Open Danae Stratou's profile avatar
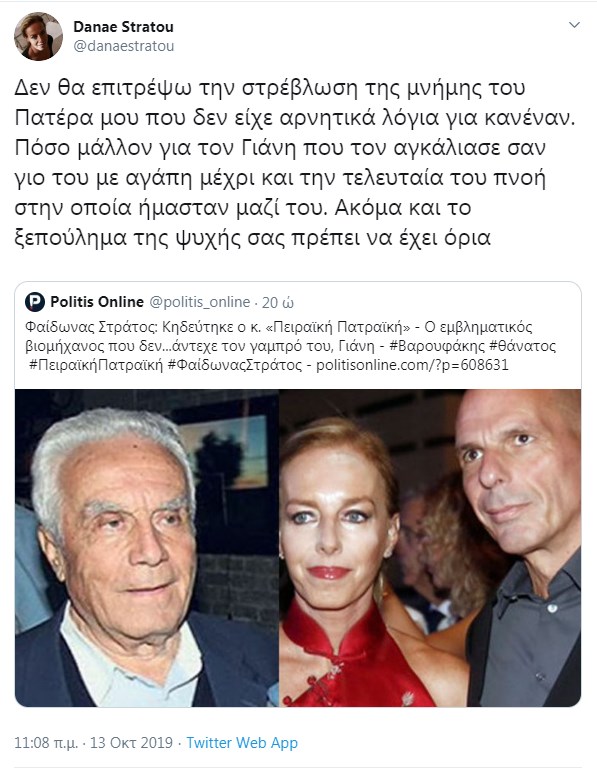This screenshot has width=597, height=771. click(38, 36)
